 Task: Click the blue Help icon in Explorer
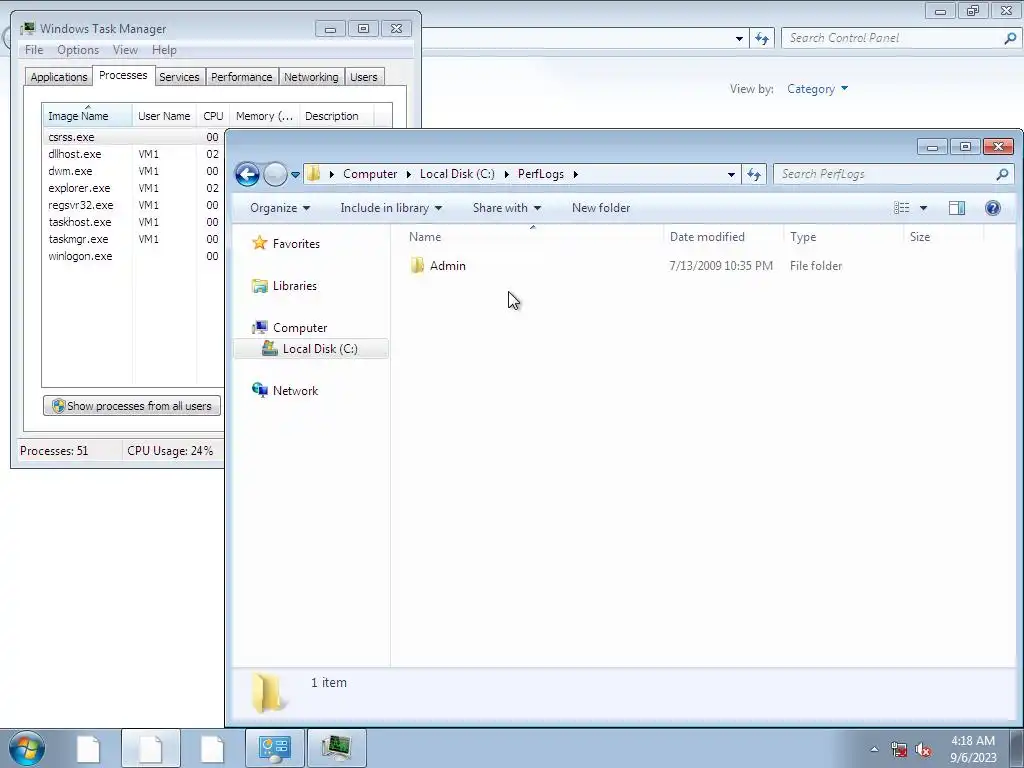pyautogui.click(x=993, y=208)
